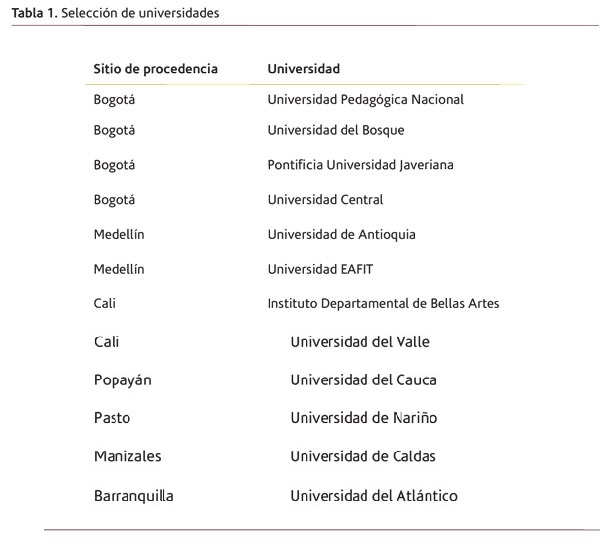The image size is (600, 550).
Task: Click Instituto Departamental de Bellas Artes
Action: pos(383,304)
